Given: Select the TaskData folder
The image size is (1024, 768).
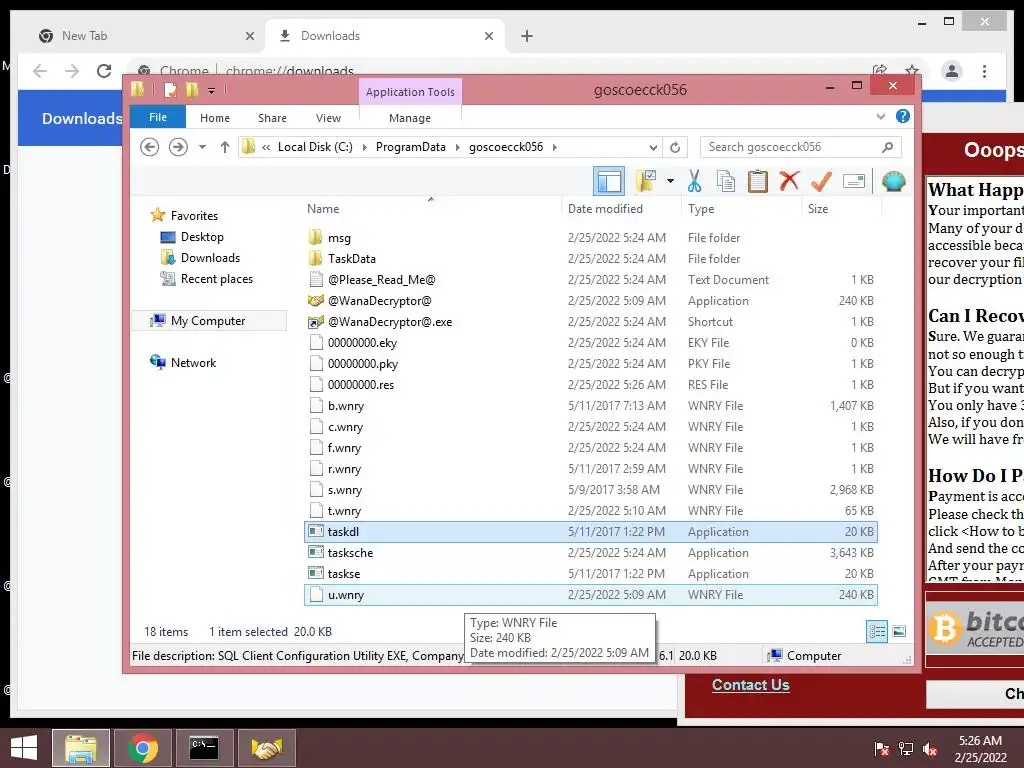Looking at the screenshot, I should click(x=590, y=259).
